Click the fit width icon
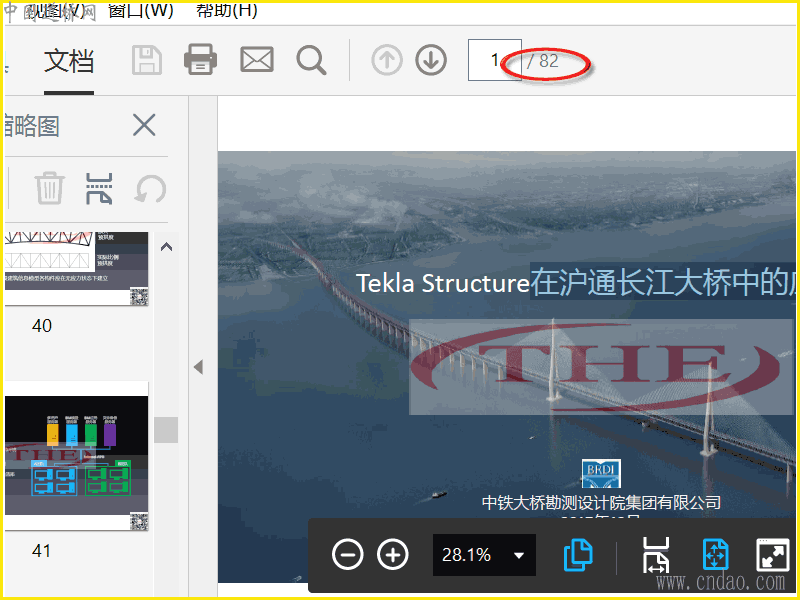 tap(656, 555)
